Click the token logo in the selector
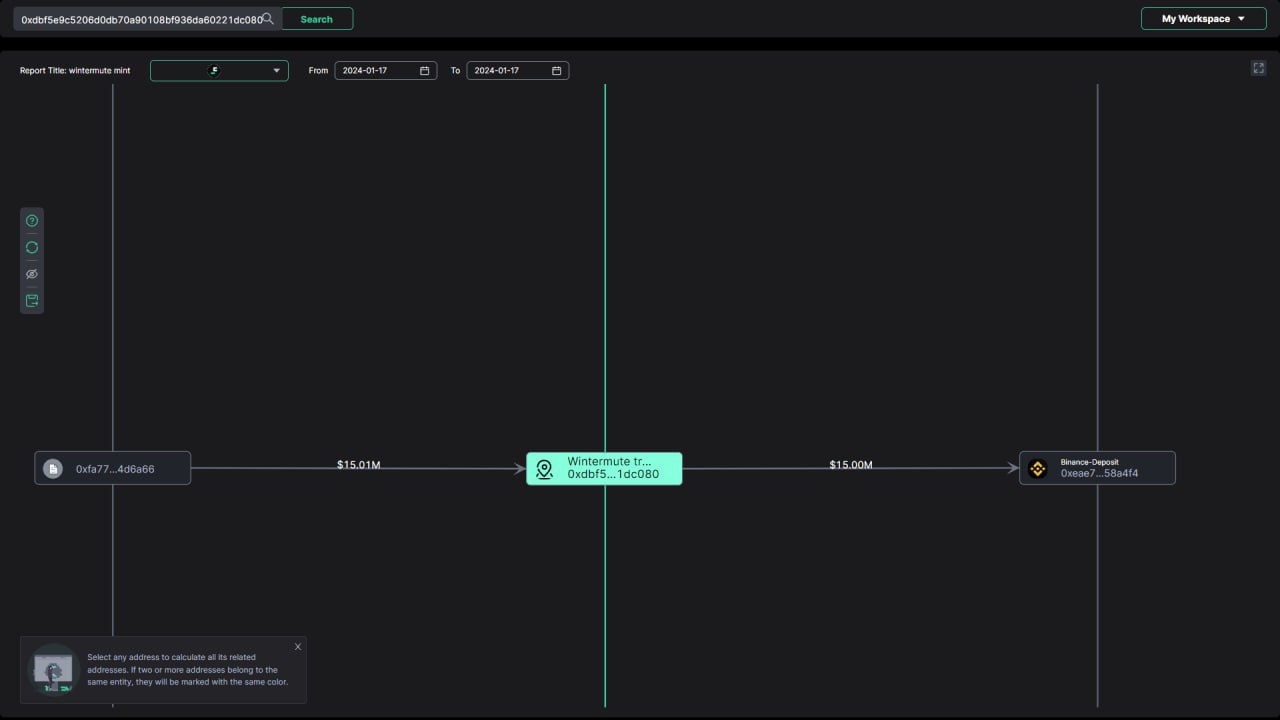This screenshot has height=720, width=1280. pyautogui.click(x=213, y=71)
